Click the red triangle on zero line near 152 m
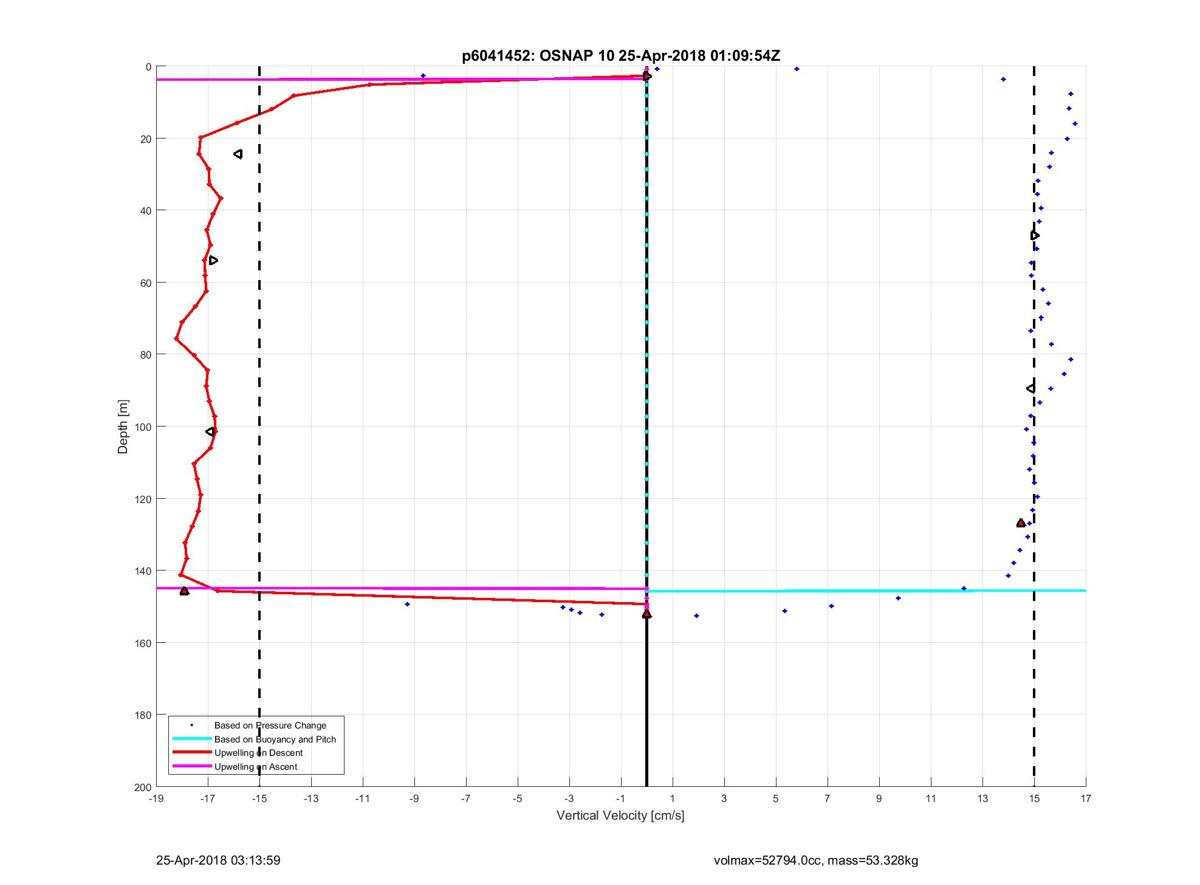This screenshot has width=1200, height=885. point(647,614)
